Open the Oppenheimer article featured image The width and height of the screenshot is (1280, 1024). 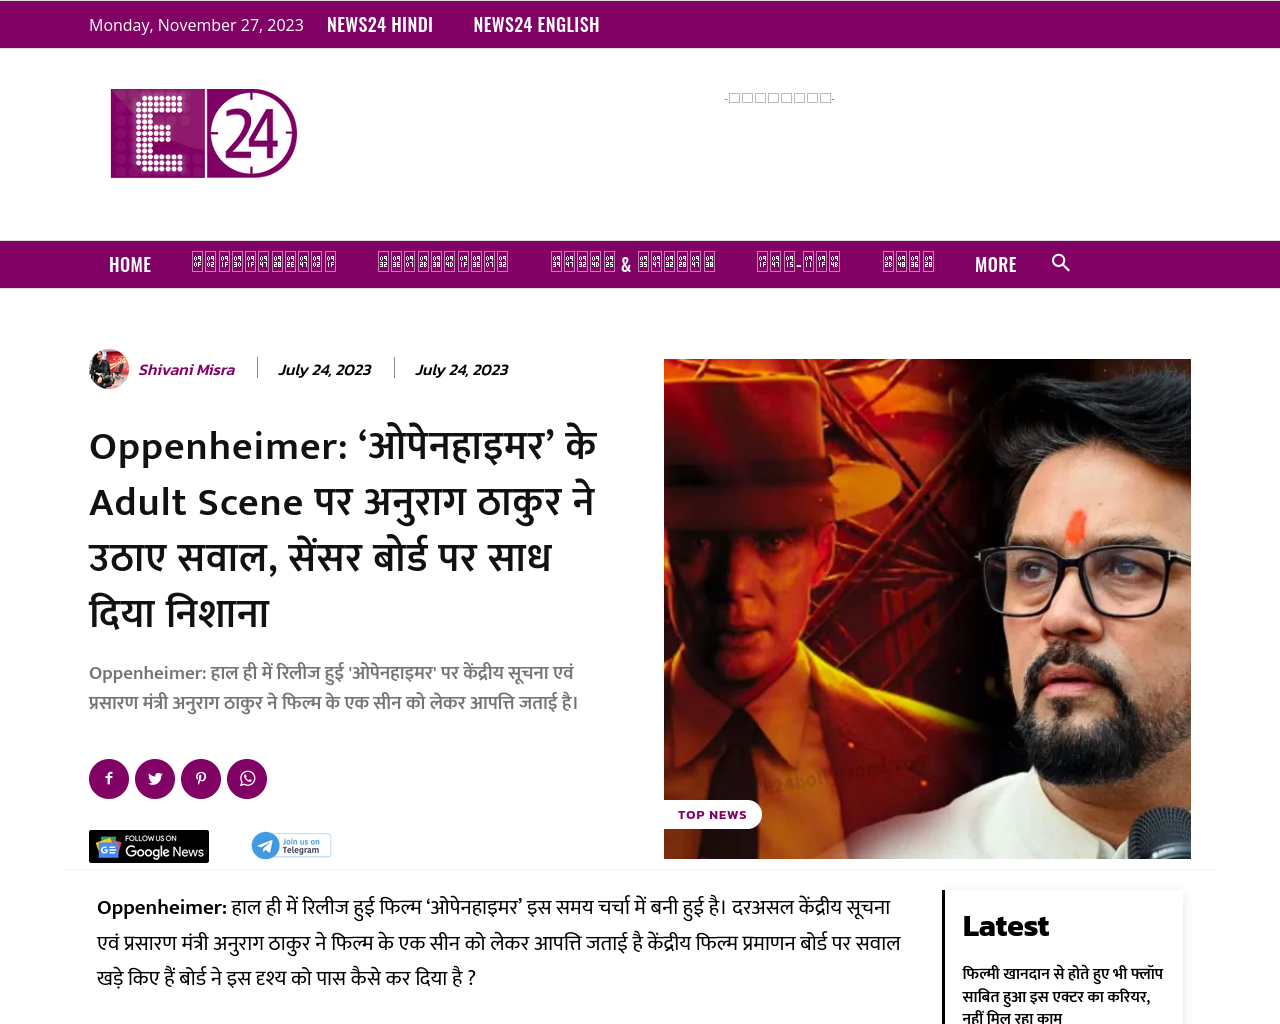pos(927,608)
